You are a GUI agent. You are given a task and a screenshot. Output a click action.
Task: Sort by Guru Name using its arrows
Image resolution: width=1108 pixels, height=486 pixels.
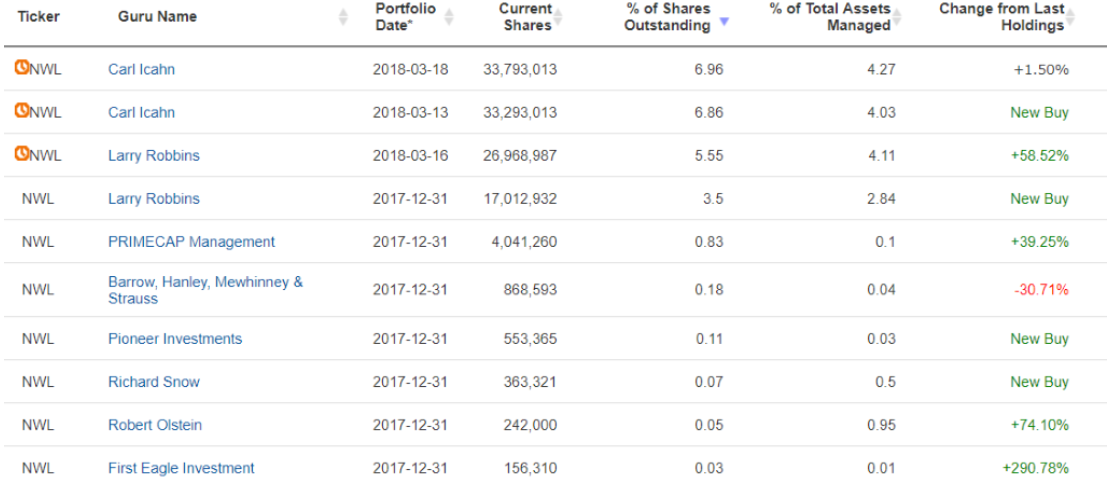tap(343, 16)
